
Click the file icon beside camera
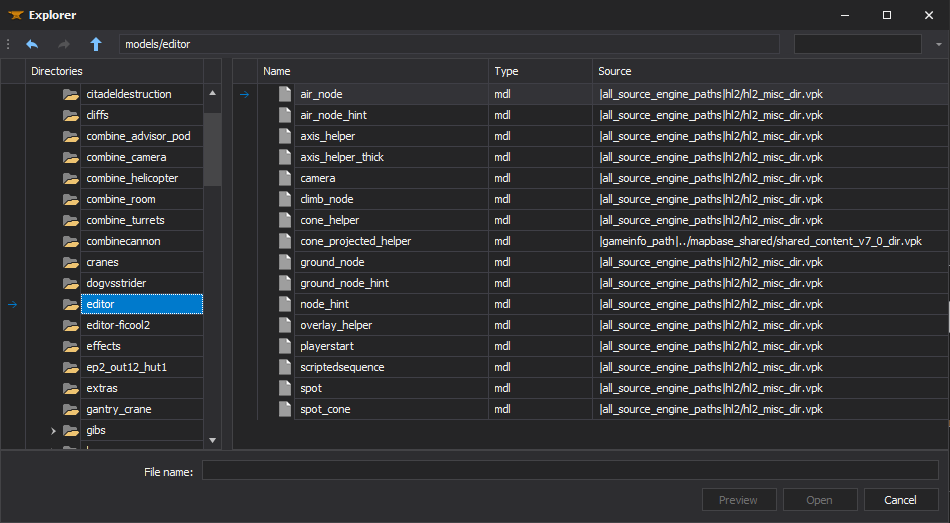pyautogui.click(x=284, y=178)
